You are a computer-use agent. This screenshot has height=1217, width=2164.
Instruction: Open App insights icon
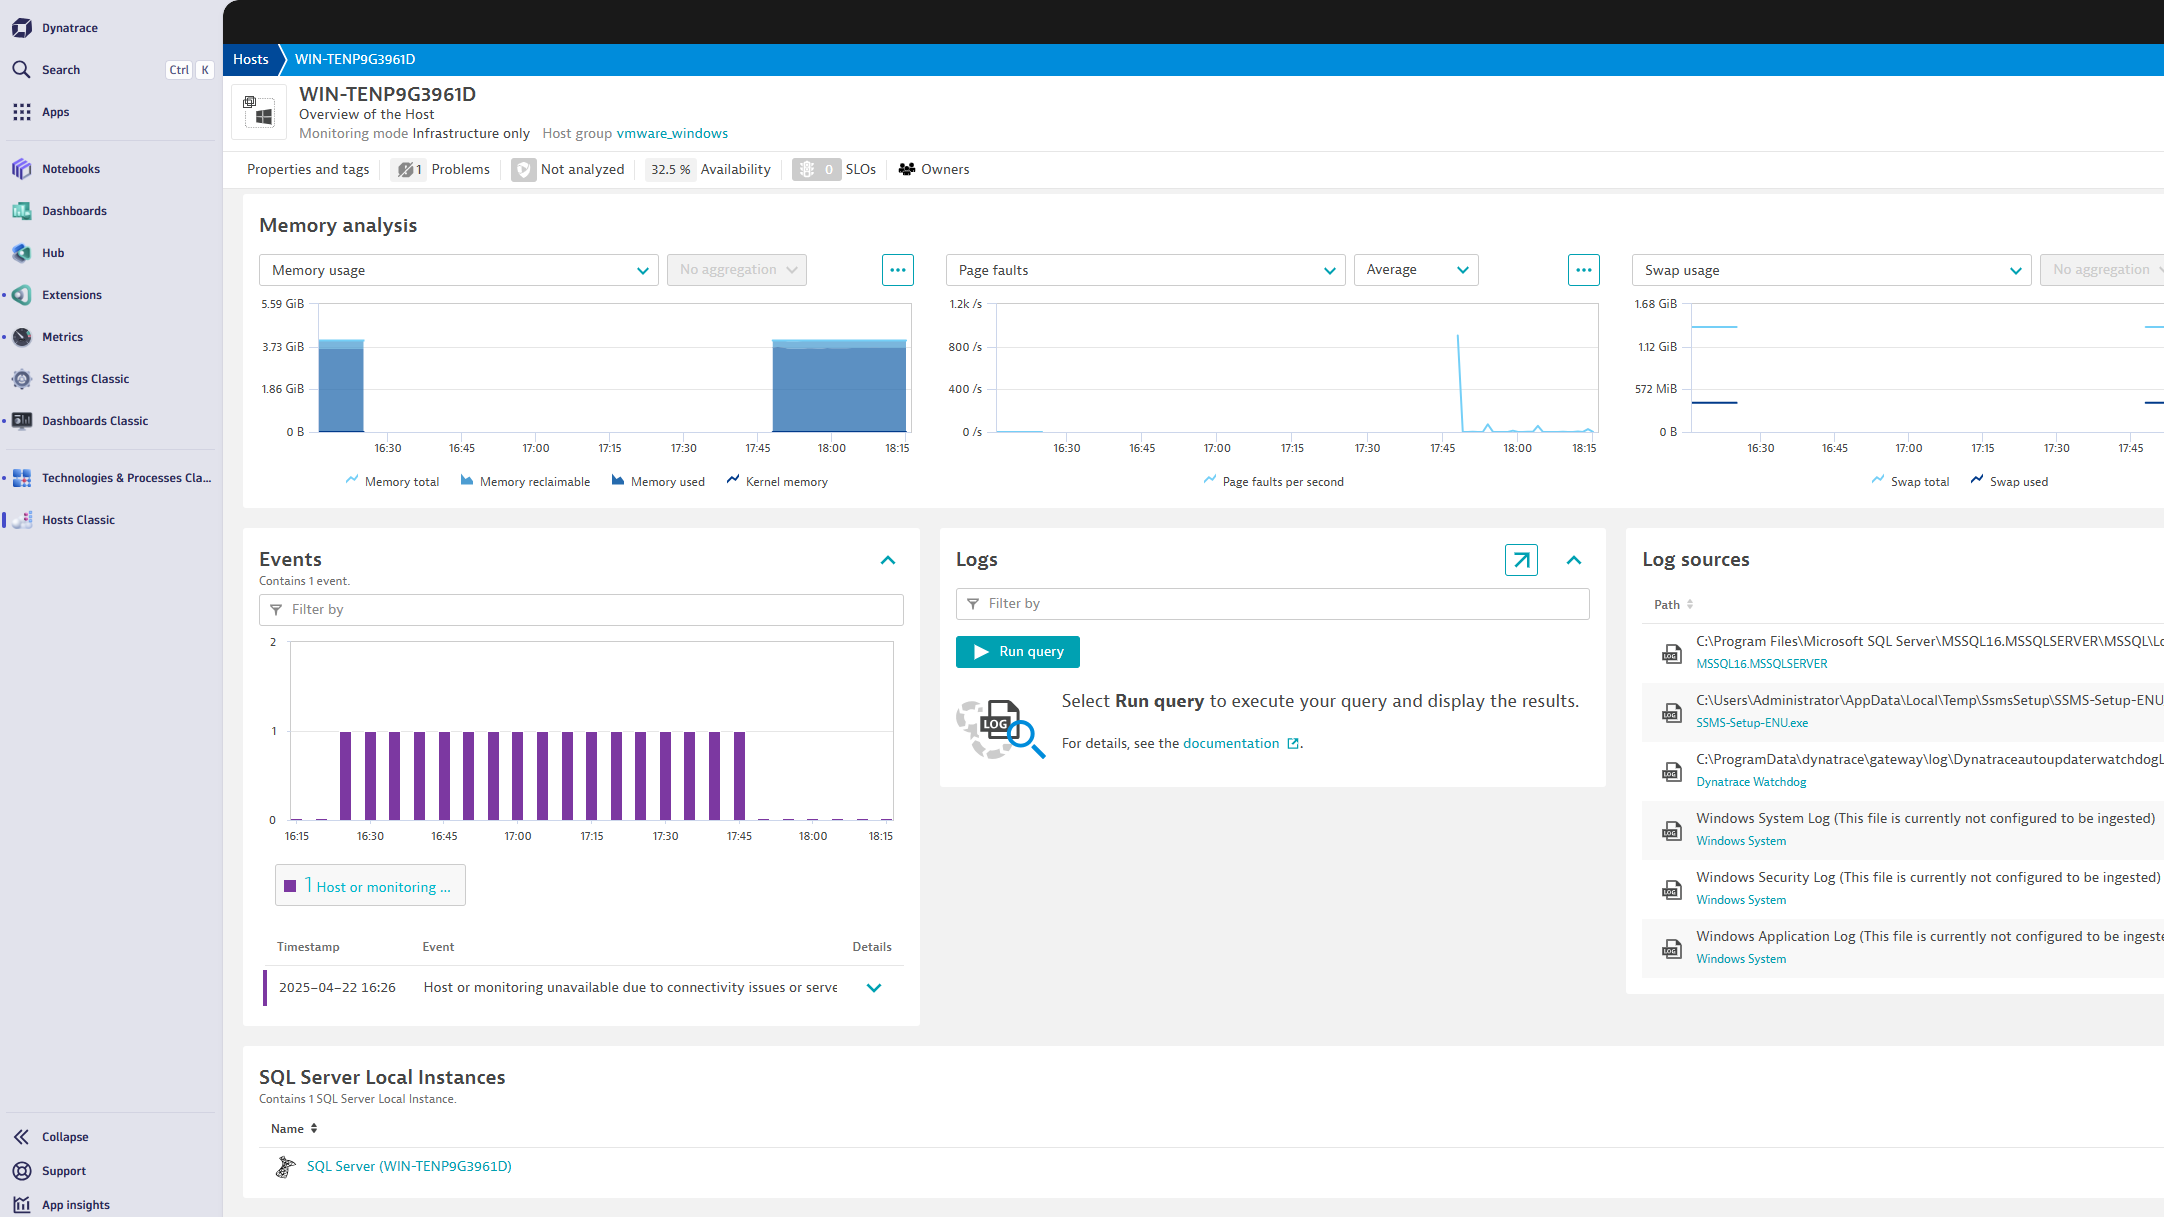point(22,1205)
